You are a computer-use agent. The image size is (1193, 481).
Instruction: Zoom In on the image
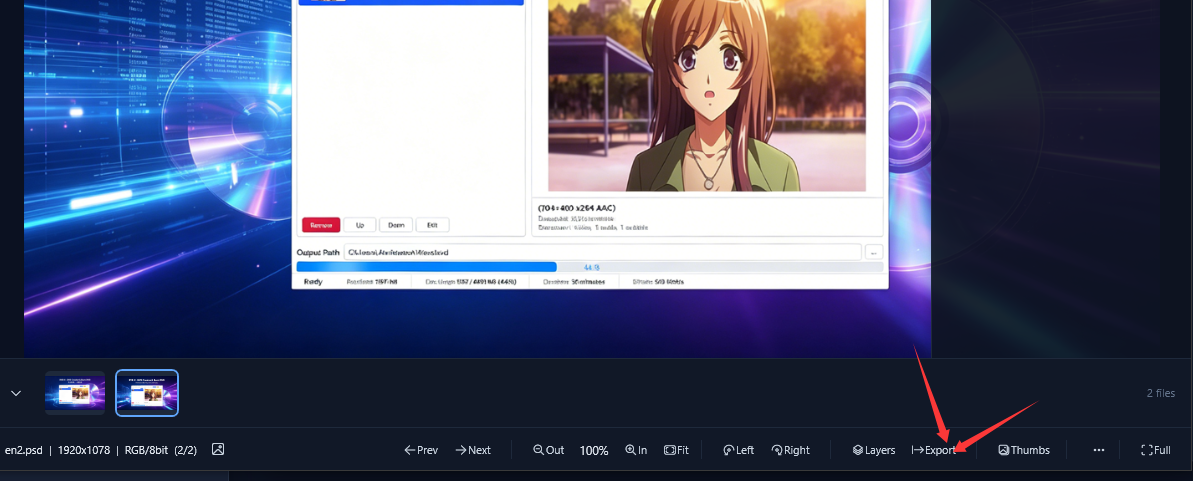point(636,450)
